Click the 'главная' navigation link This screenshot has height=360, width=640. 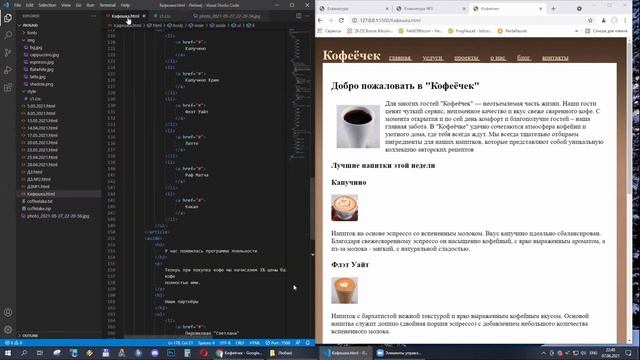(x=400, y=58)
